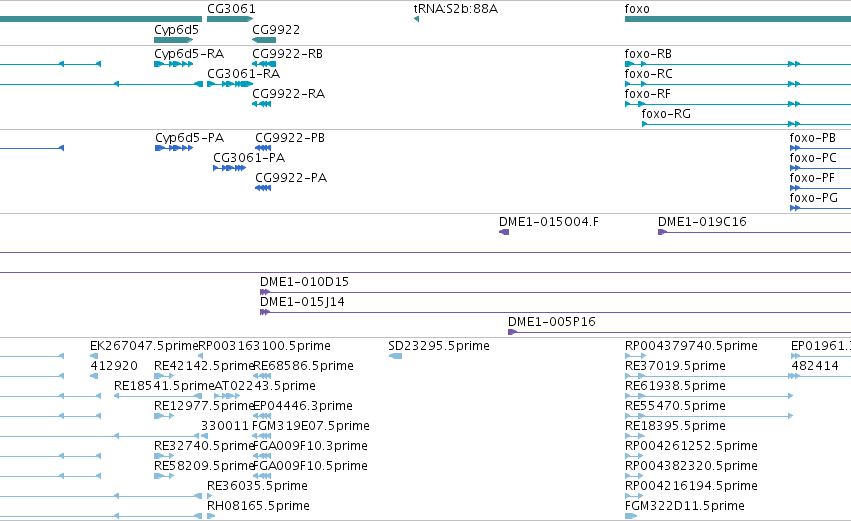
Task: Click the 482414 feature label
Action: pos(815,366)
